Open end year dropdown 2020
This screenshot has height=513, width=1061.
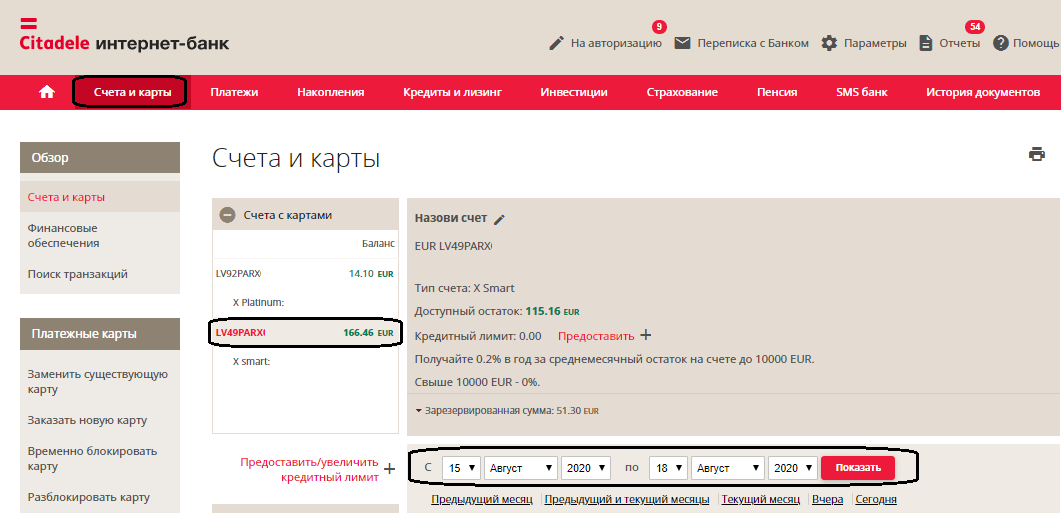click(x=794, y=468)
